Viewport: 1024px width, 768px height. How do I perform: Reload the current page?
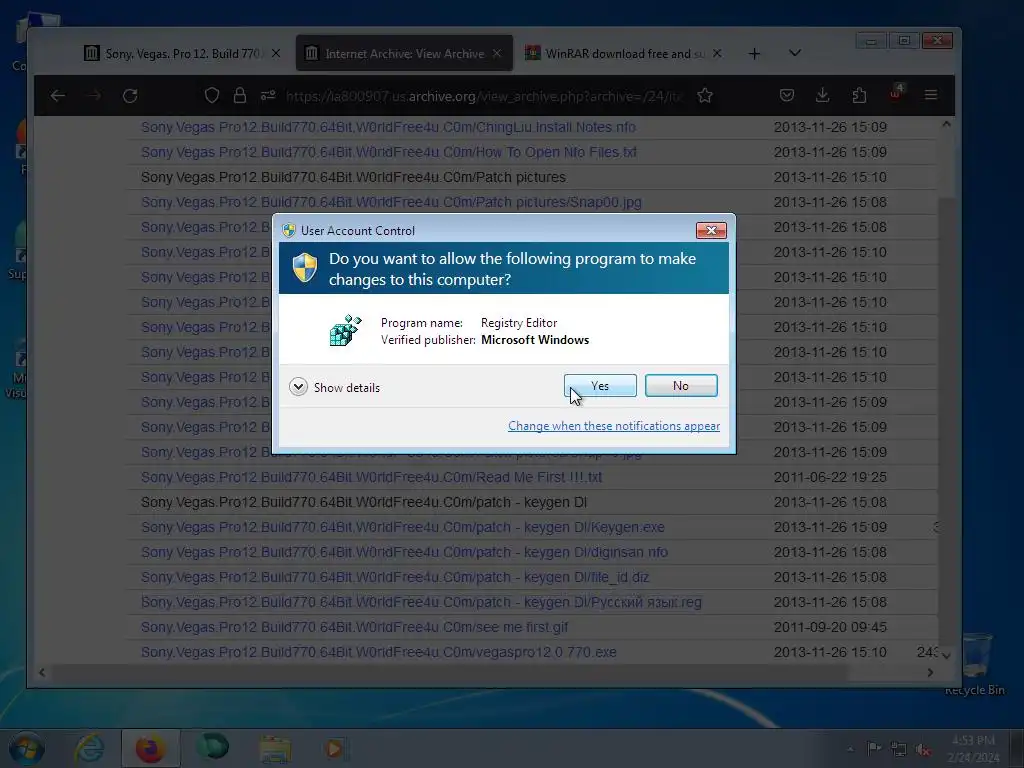130,96
